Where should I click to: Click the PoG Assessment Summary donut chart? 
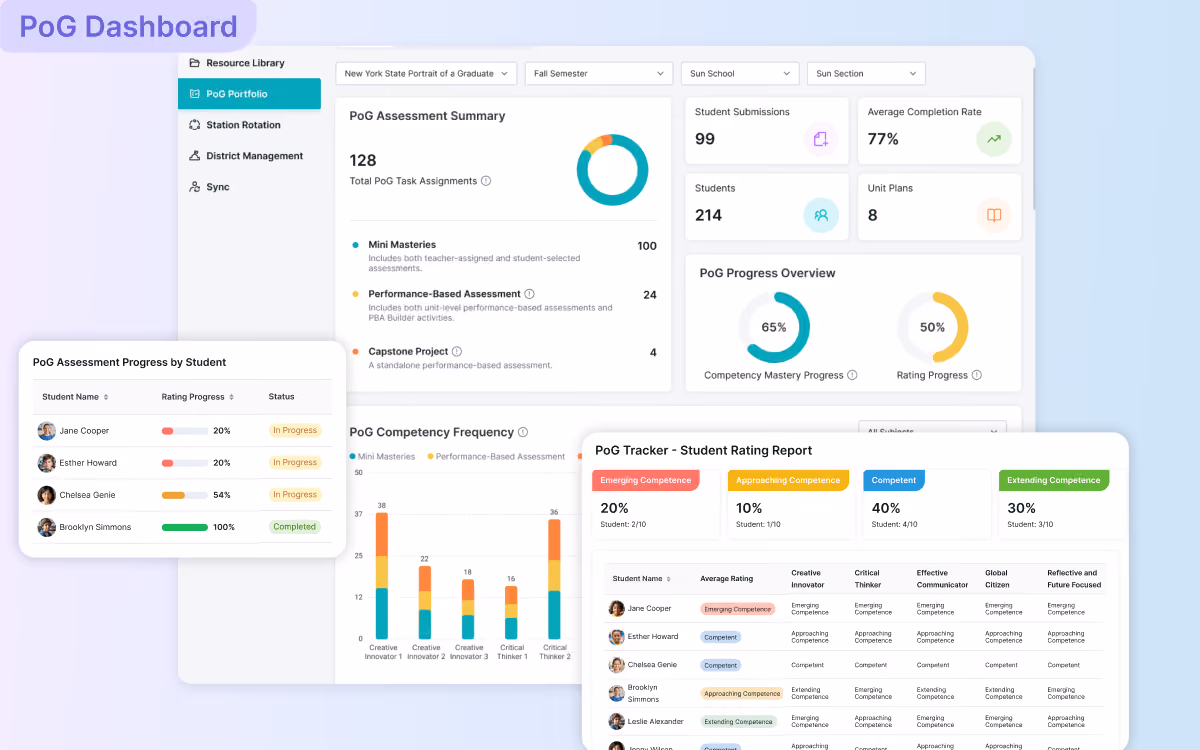[612, 170]
